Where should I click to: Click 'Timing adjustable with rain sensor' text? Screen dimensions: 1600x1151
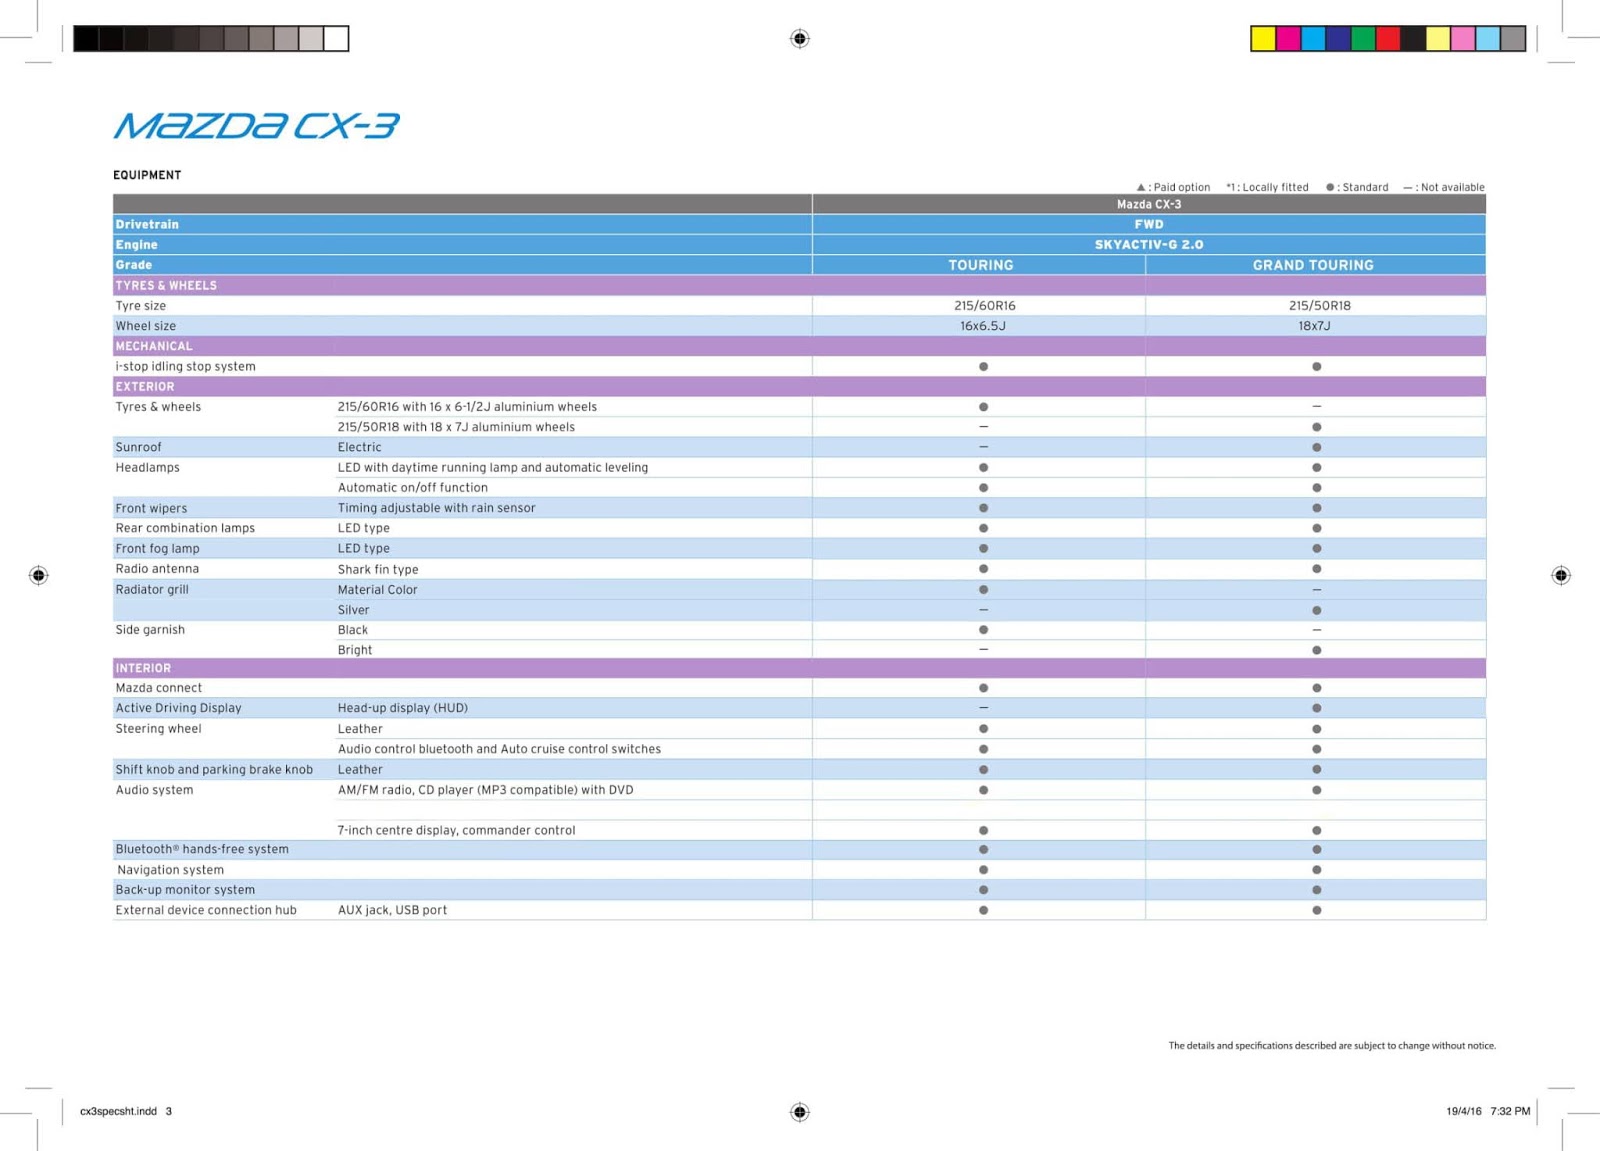tap(436, 508)
